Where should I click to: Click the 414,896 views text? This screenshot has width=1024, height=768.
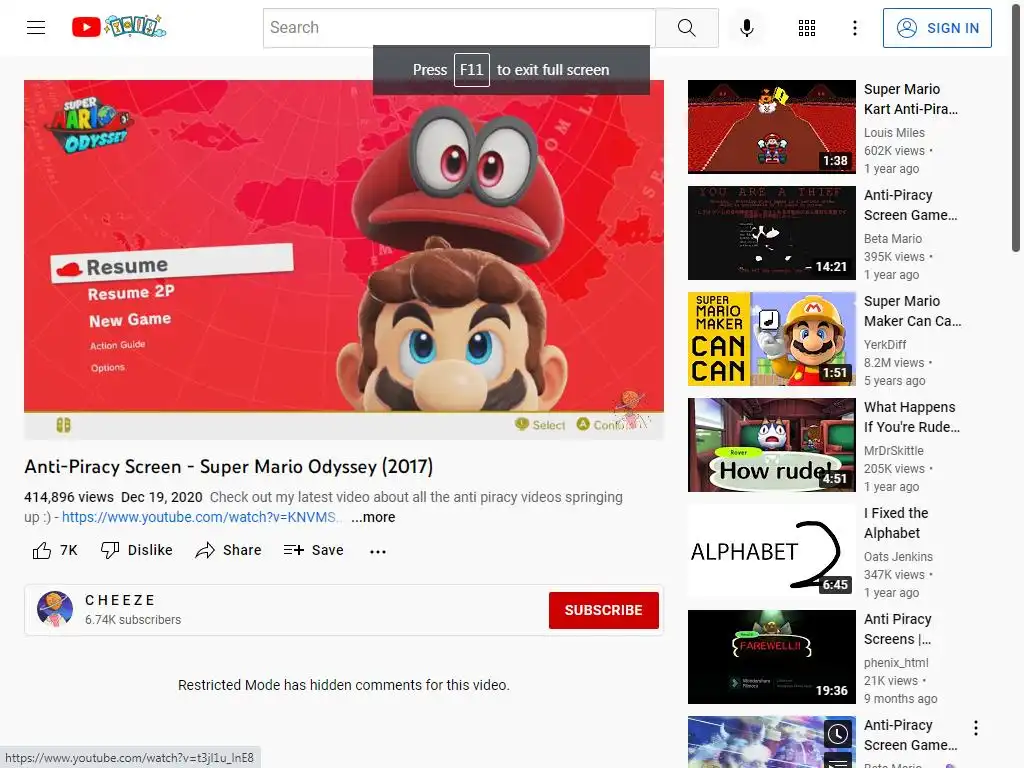(x=69, y=497)
